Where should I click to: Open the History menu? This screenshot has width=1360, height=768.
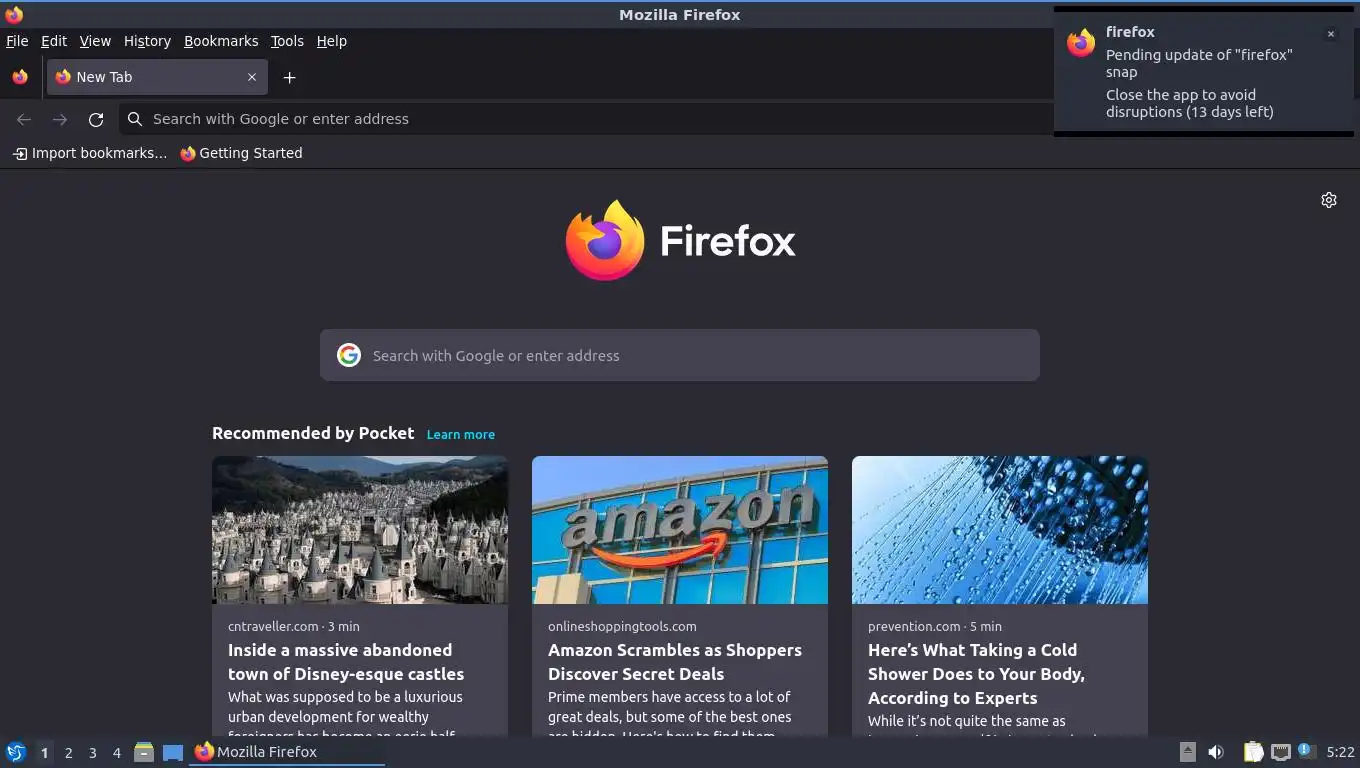147,41
